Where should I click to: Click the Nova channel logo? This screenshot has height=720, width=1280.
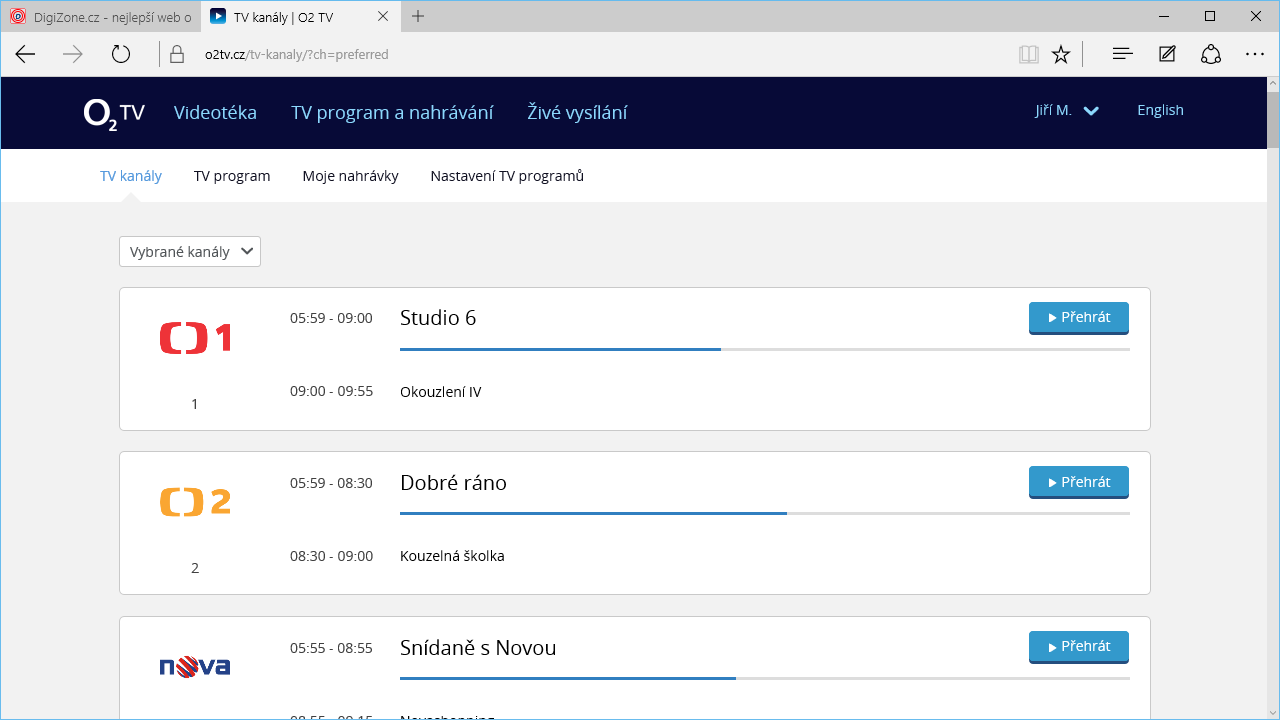195,666
